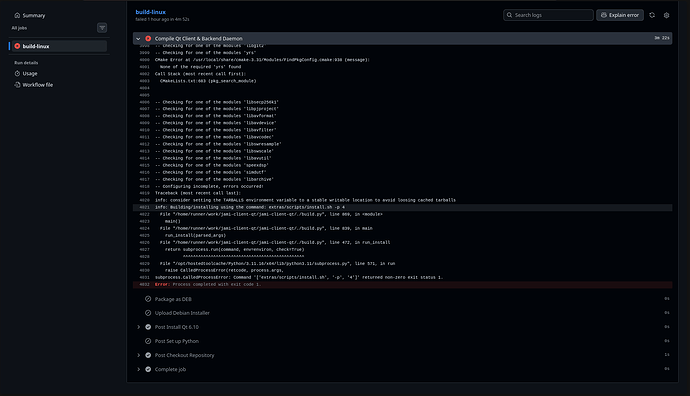690x396 pixels.
Task: Click the red failed icon on Compile step
Action: [x=148, y=39]
